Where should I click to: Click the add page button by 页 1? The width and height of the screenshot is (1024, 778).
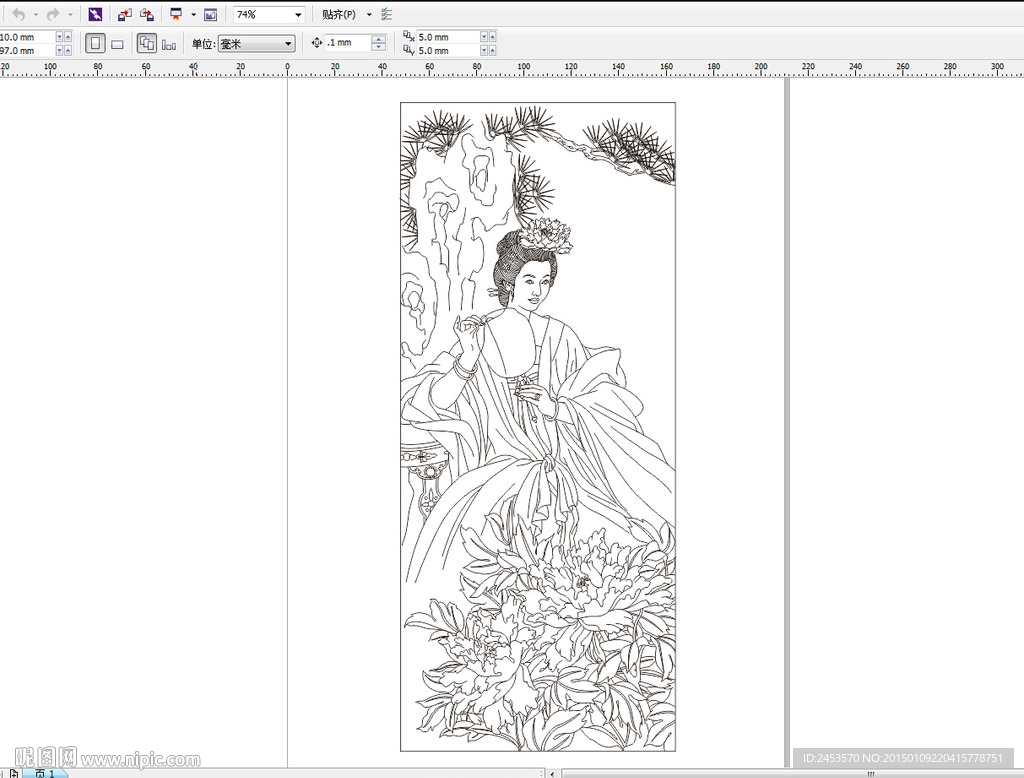point(13,773)
